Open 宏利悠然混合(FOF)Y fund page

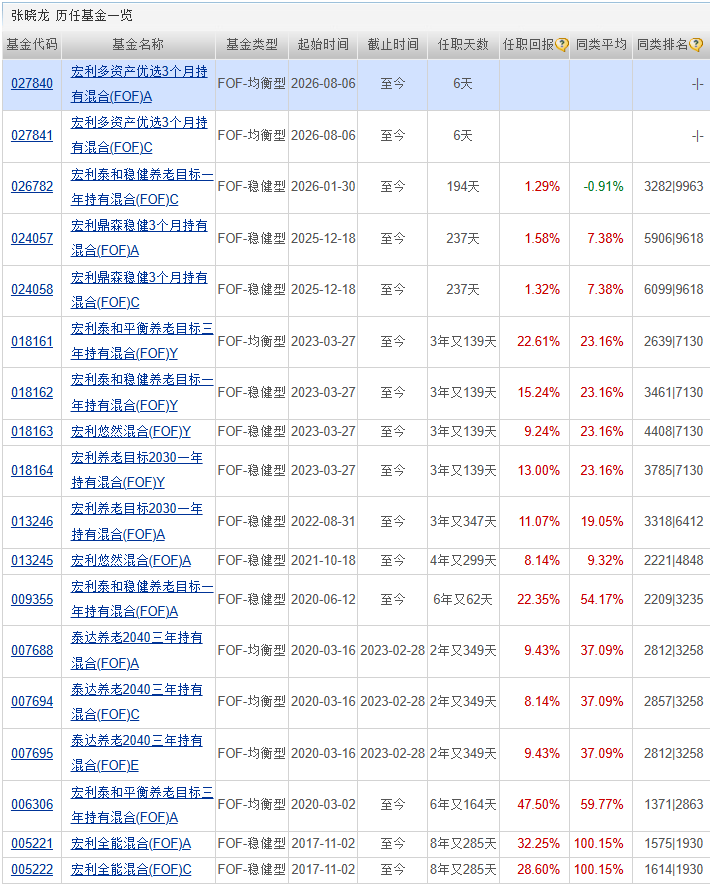pyautogui.click(x=130, y=432)
